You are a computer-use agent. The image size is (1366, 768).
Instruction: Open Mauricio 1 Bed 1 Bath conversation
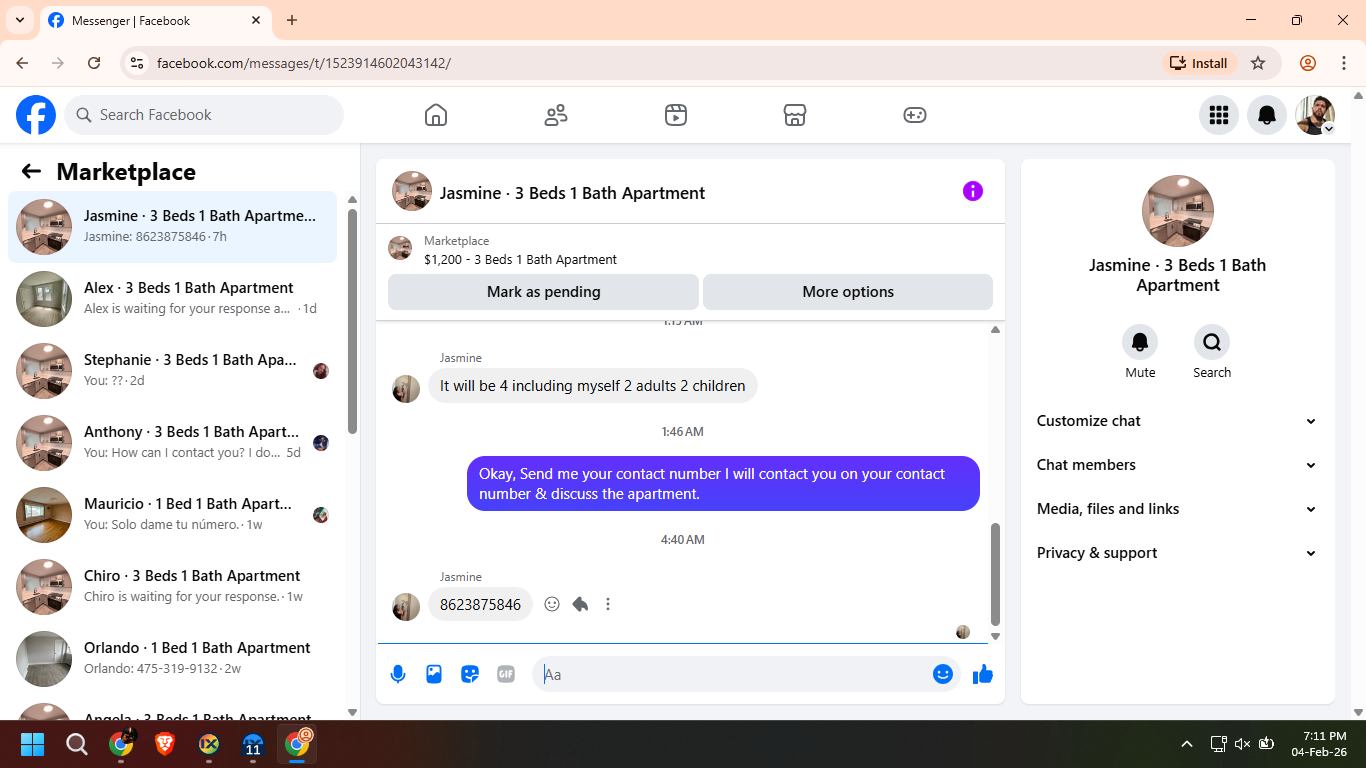[173, 515]
